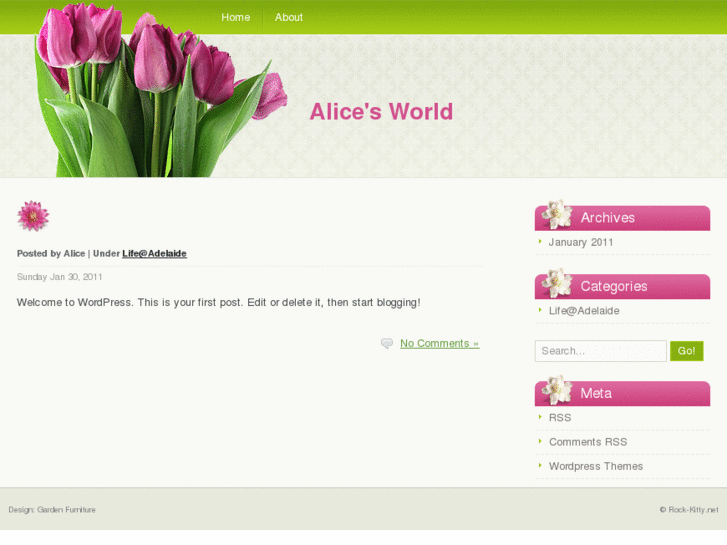Click the tulip bouquet header image
Screen dimensions: 727x545
coord(160,90)
